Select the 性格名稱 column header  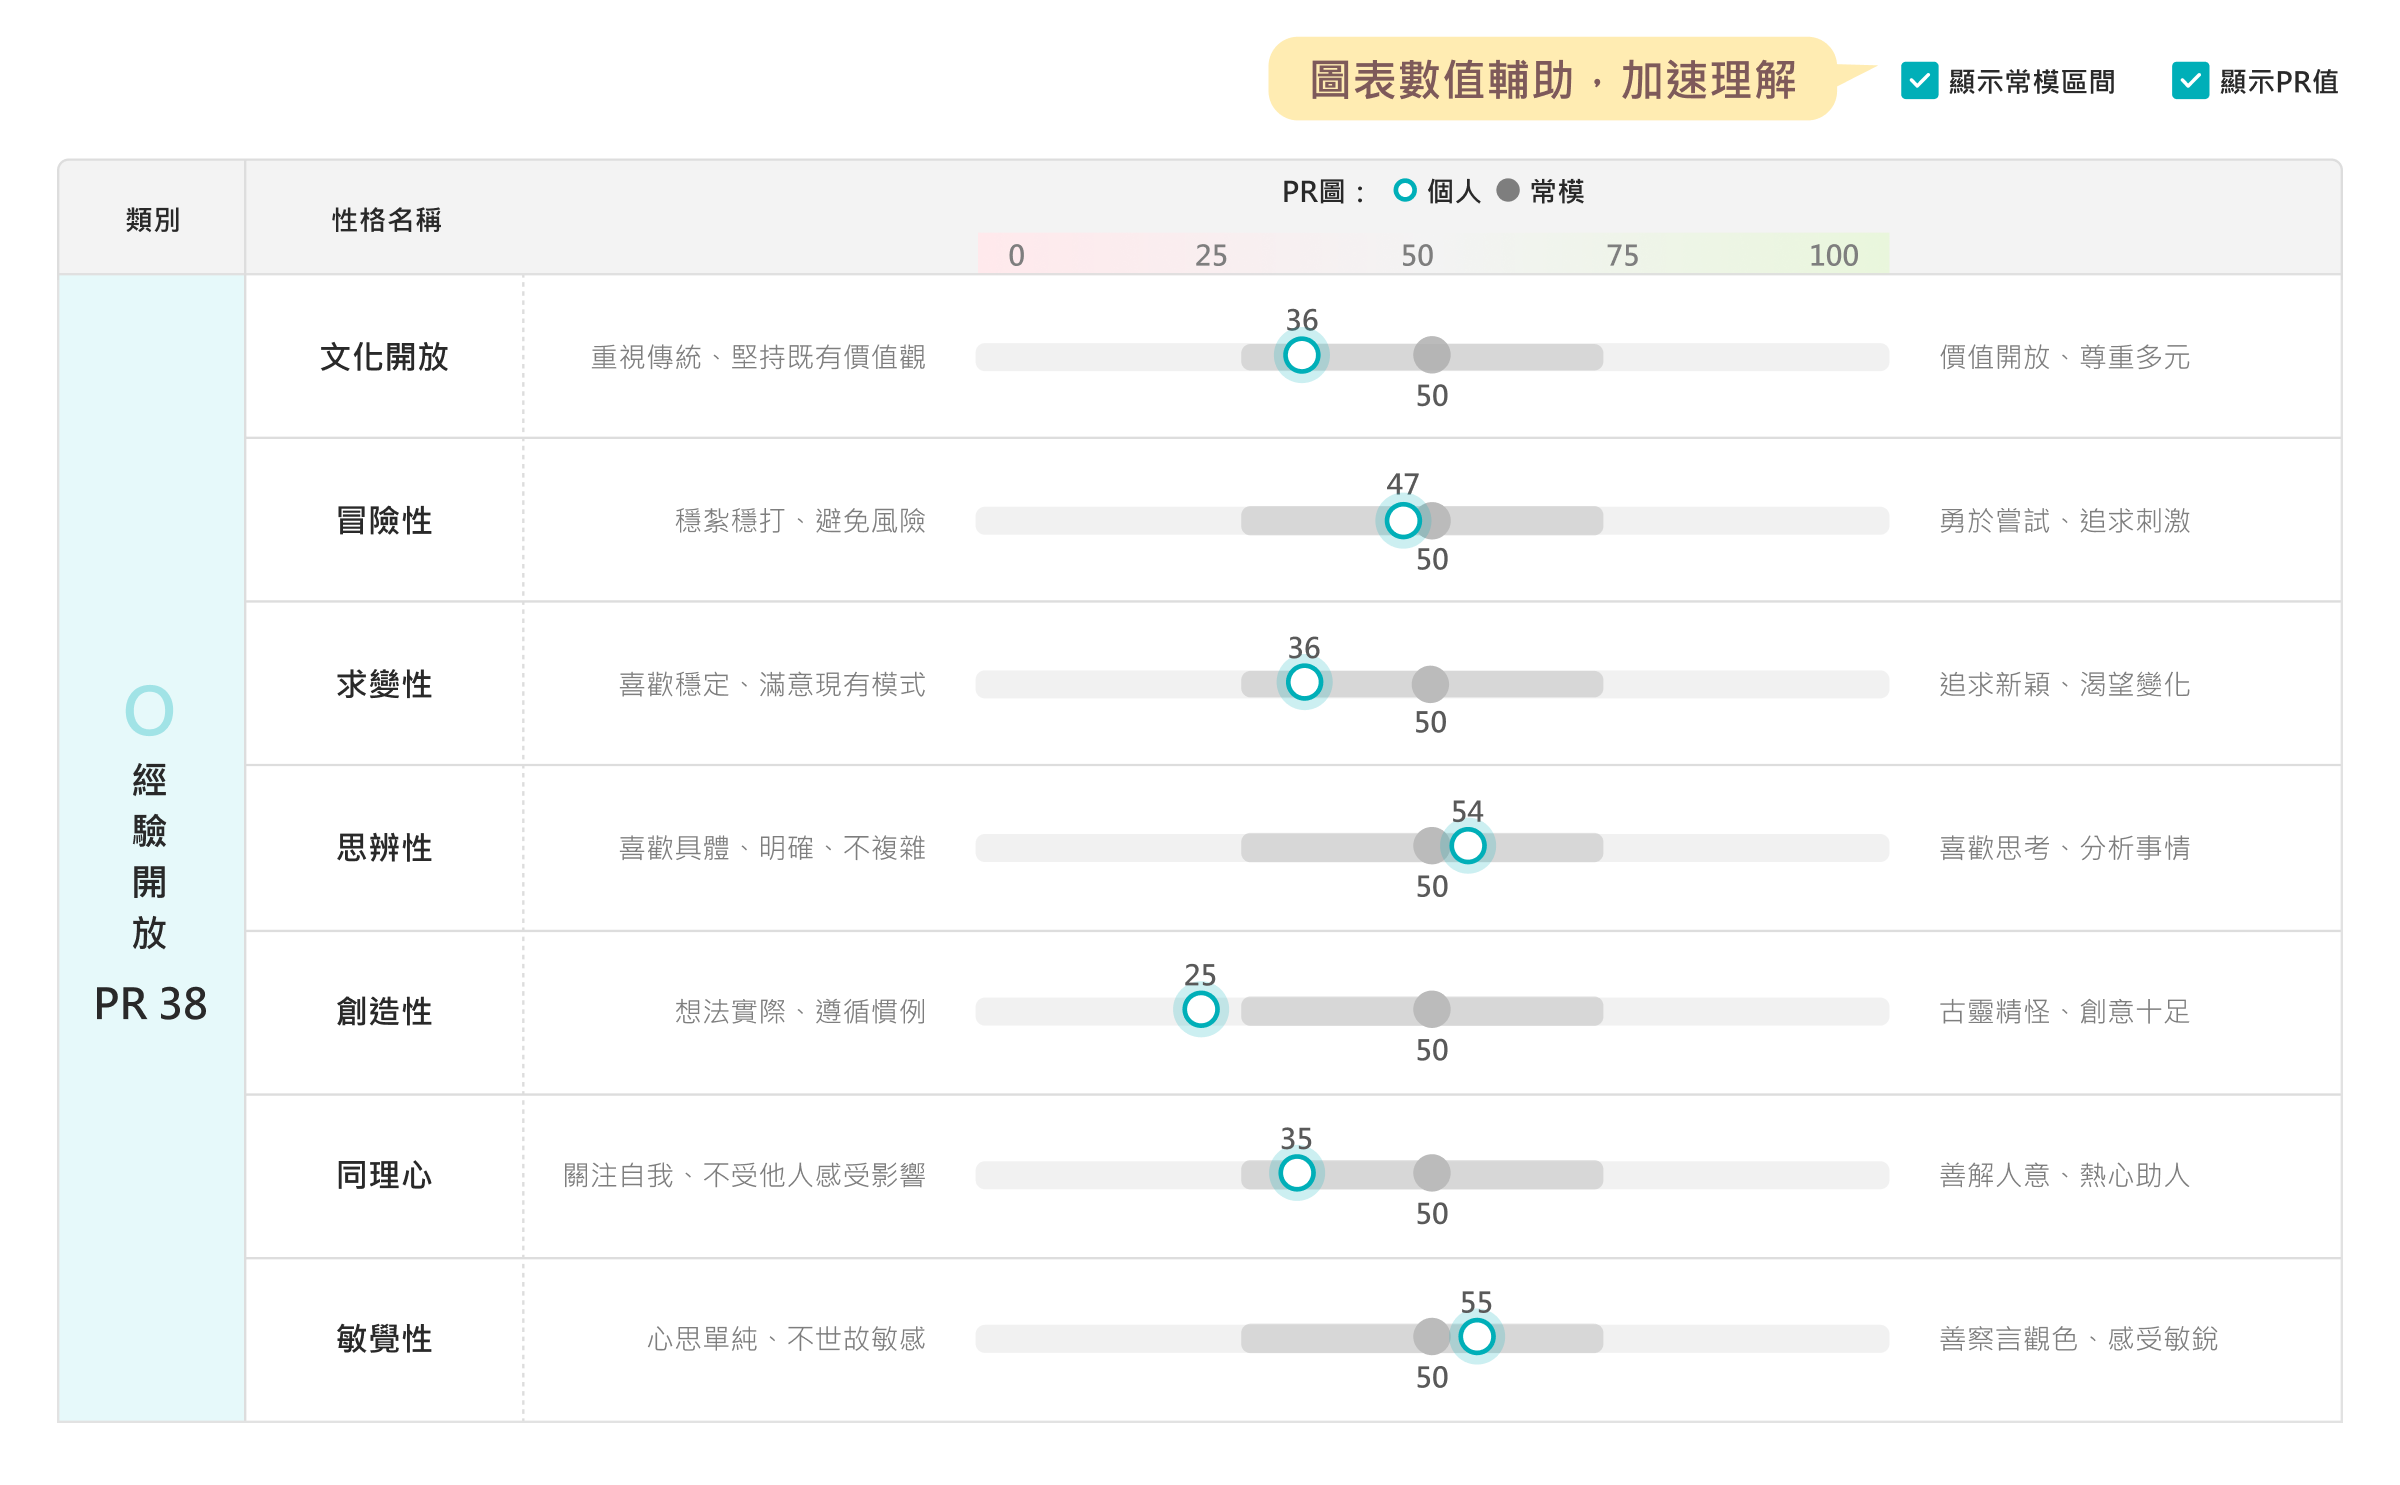tap(386, 220)
